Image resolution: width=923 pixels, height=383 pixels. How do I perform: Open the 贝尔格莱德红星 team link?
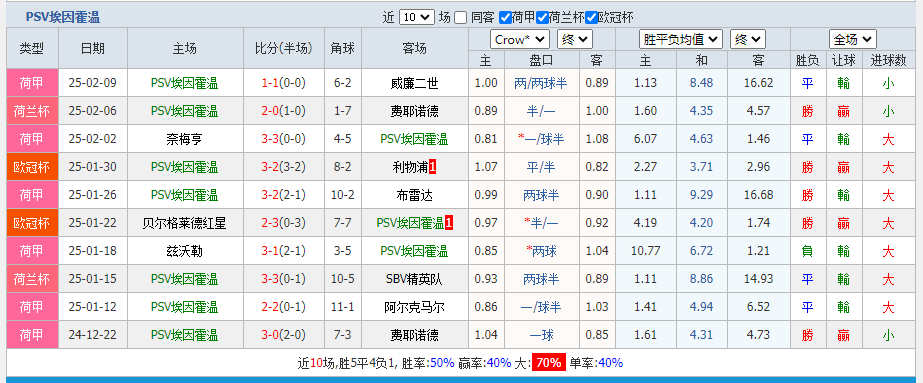click(184, 223)
